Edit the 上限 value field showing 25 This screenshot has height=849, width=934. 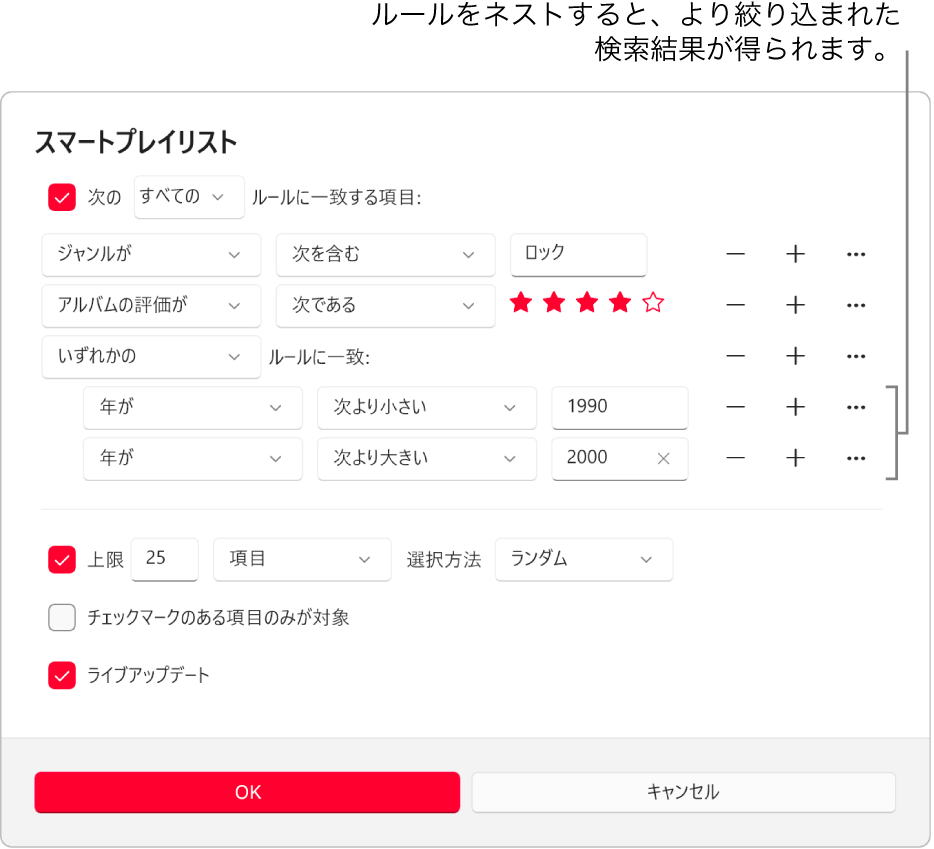pos(164,559)
